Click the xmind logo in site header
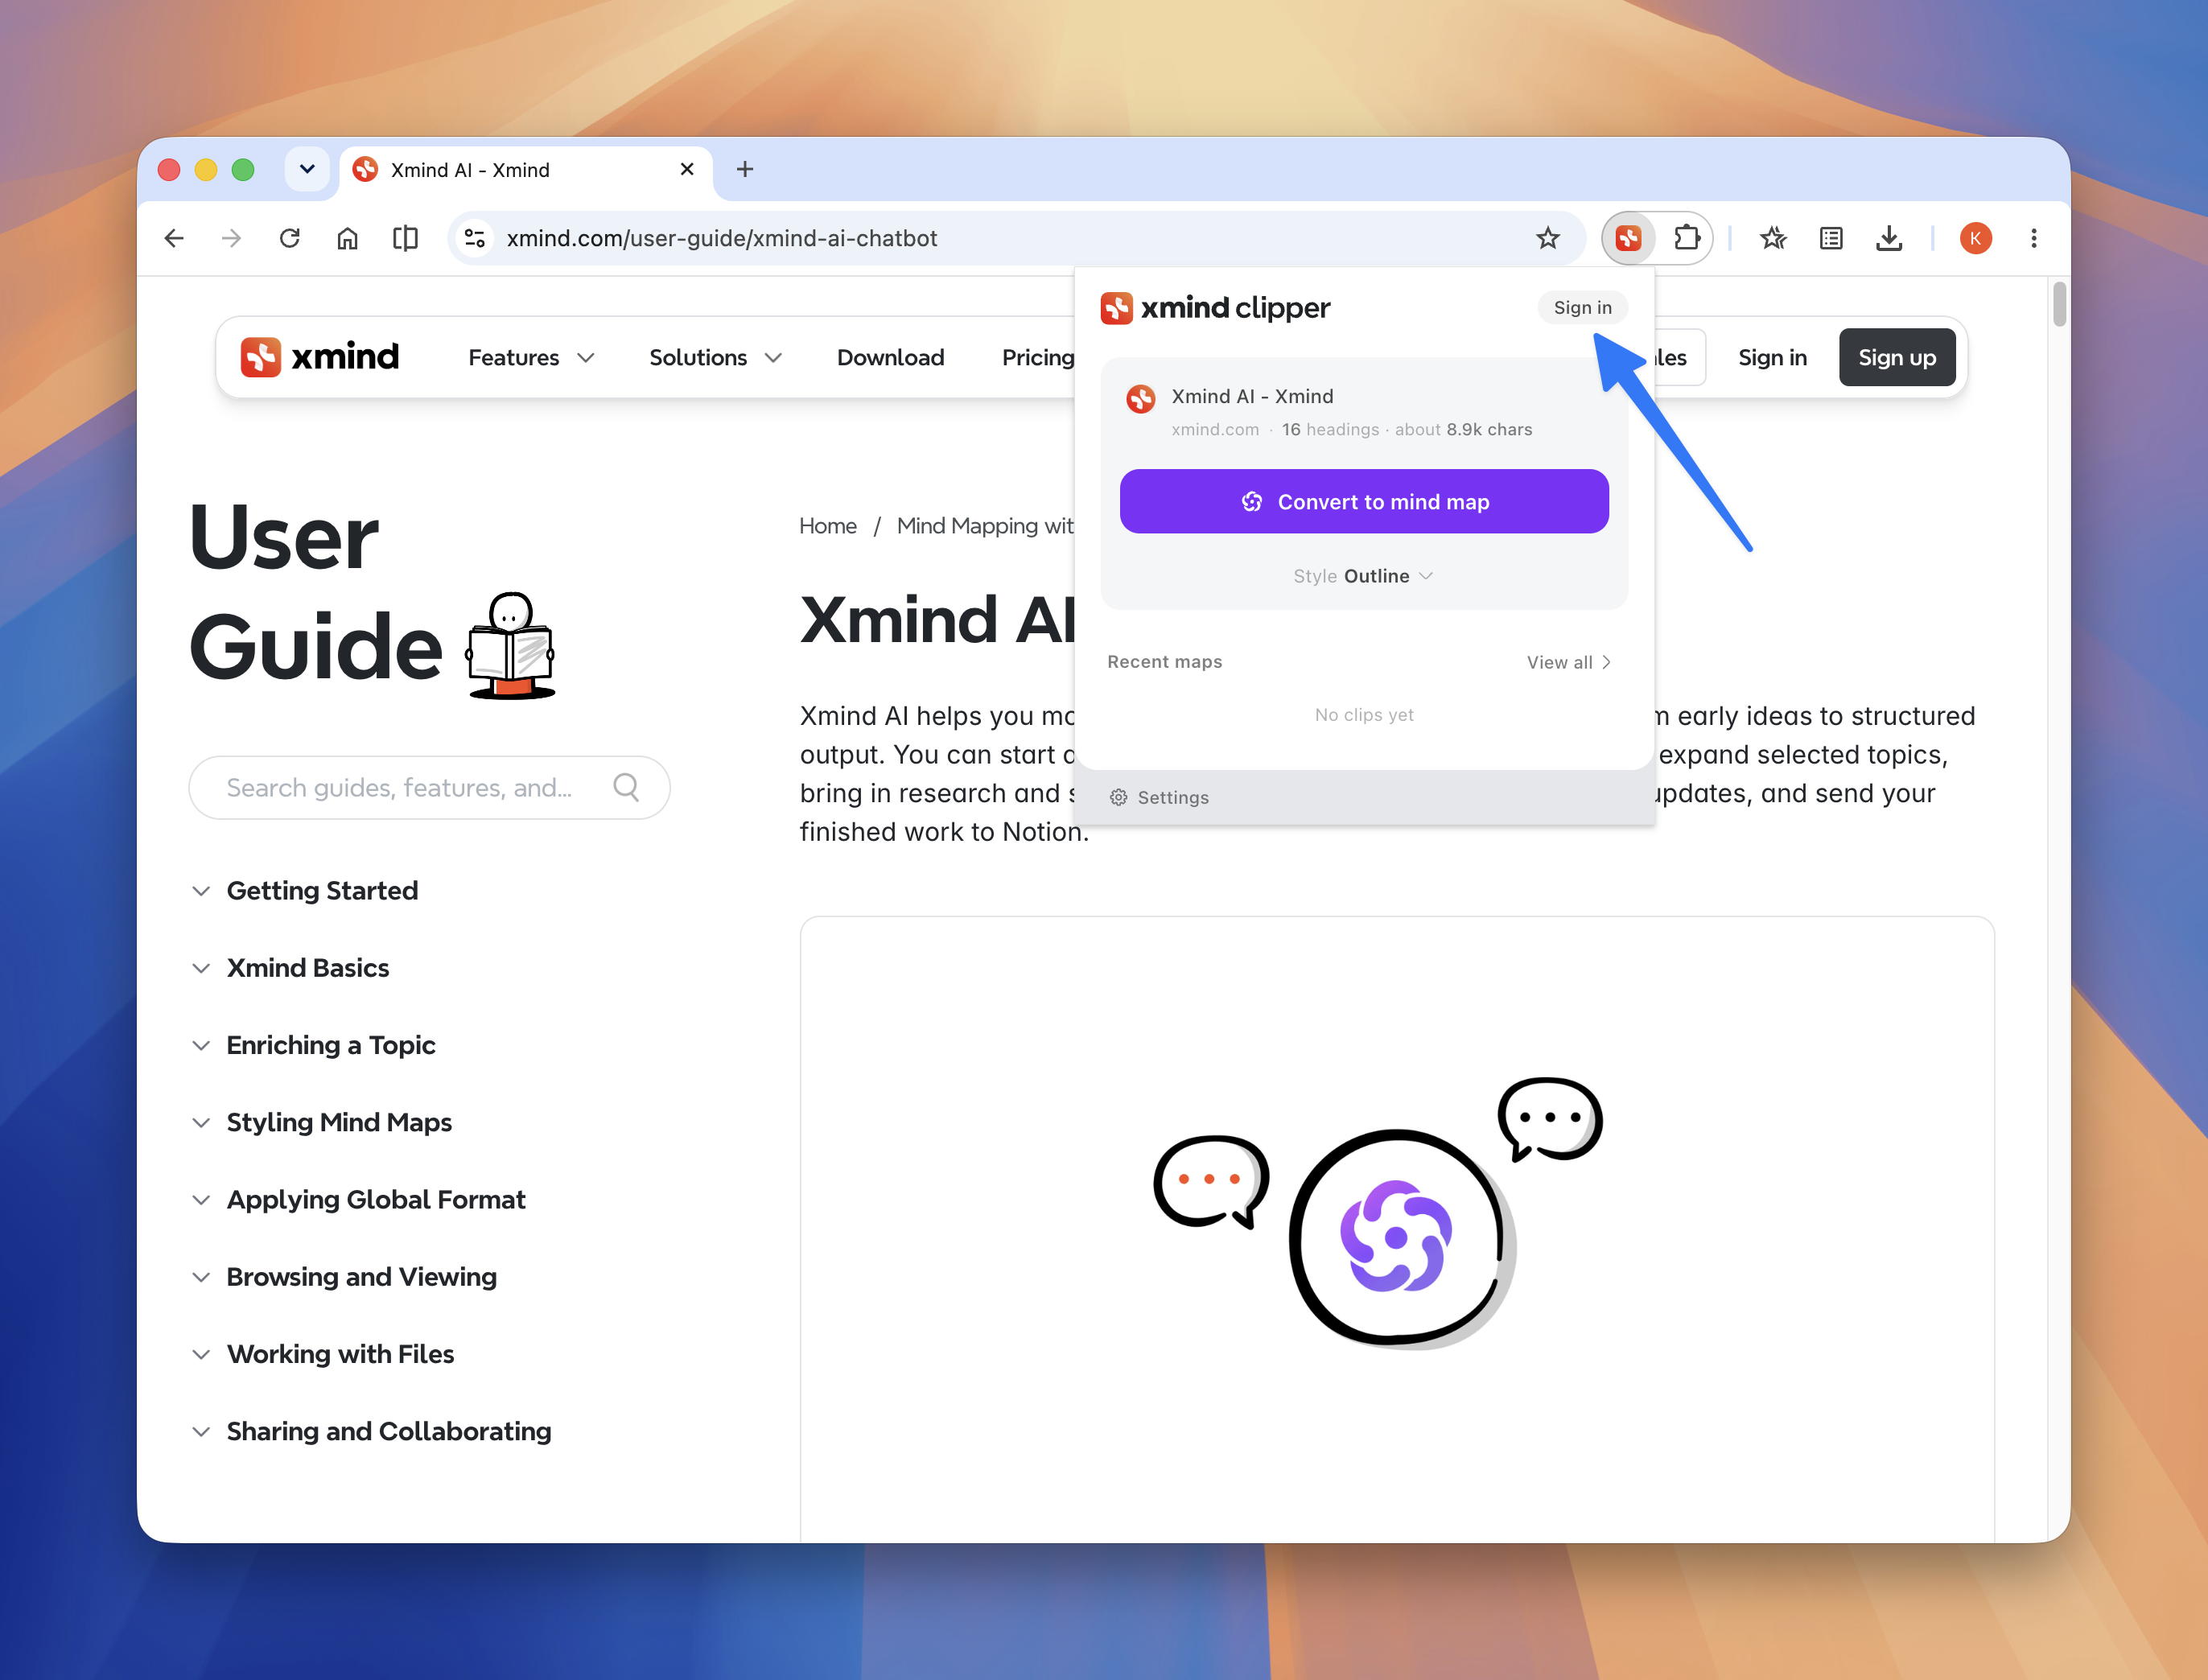 320,357
